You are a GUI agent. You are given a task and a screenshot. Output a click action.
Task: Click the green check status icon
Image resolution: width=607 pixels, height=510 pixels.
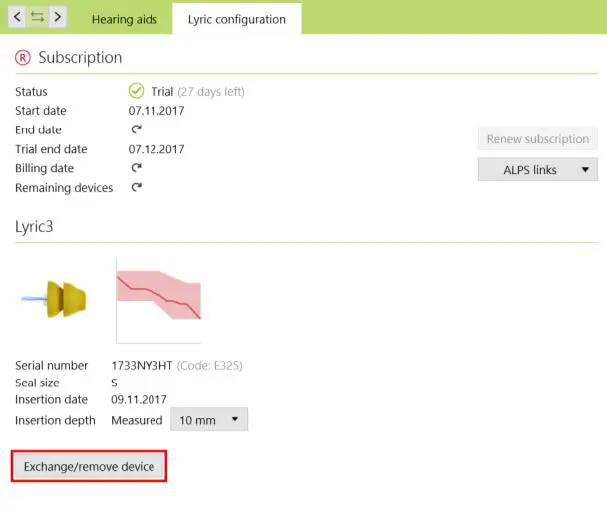[x=136, y=91]
